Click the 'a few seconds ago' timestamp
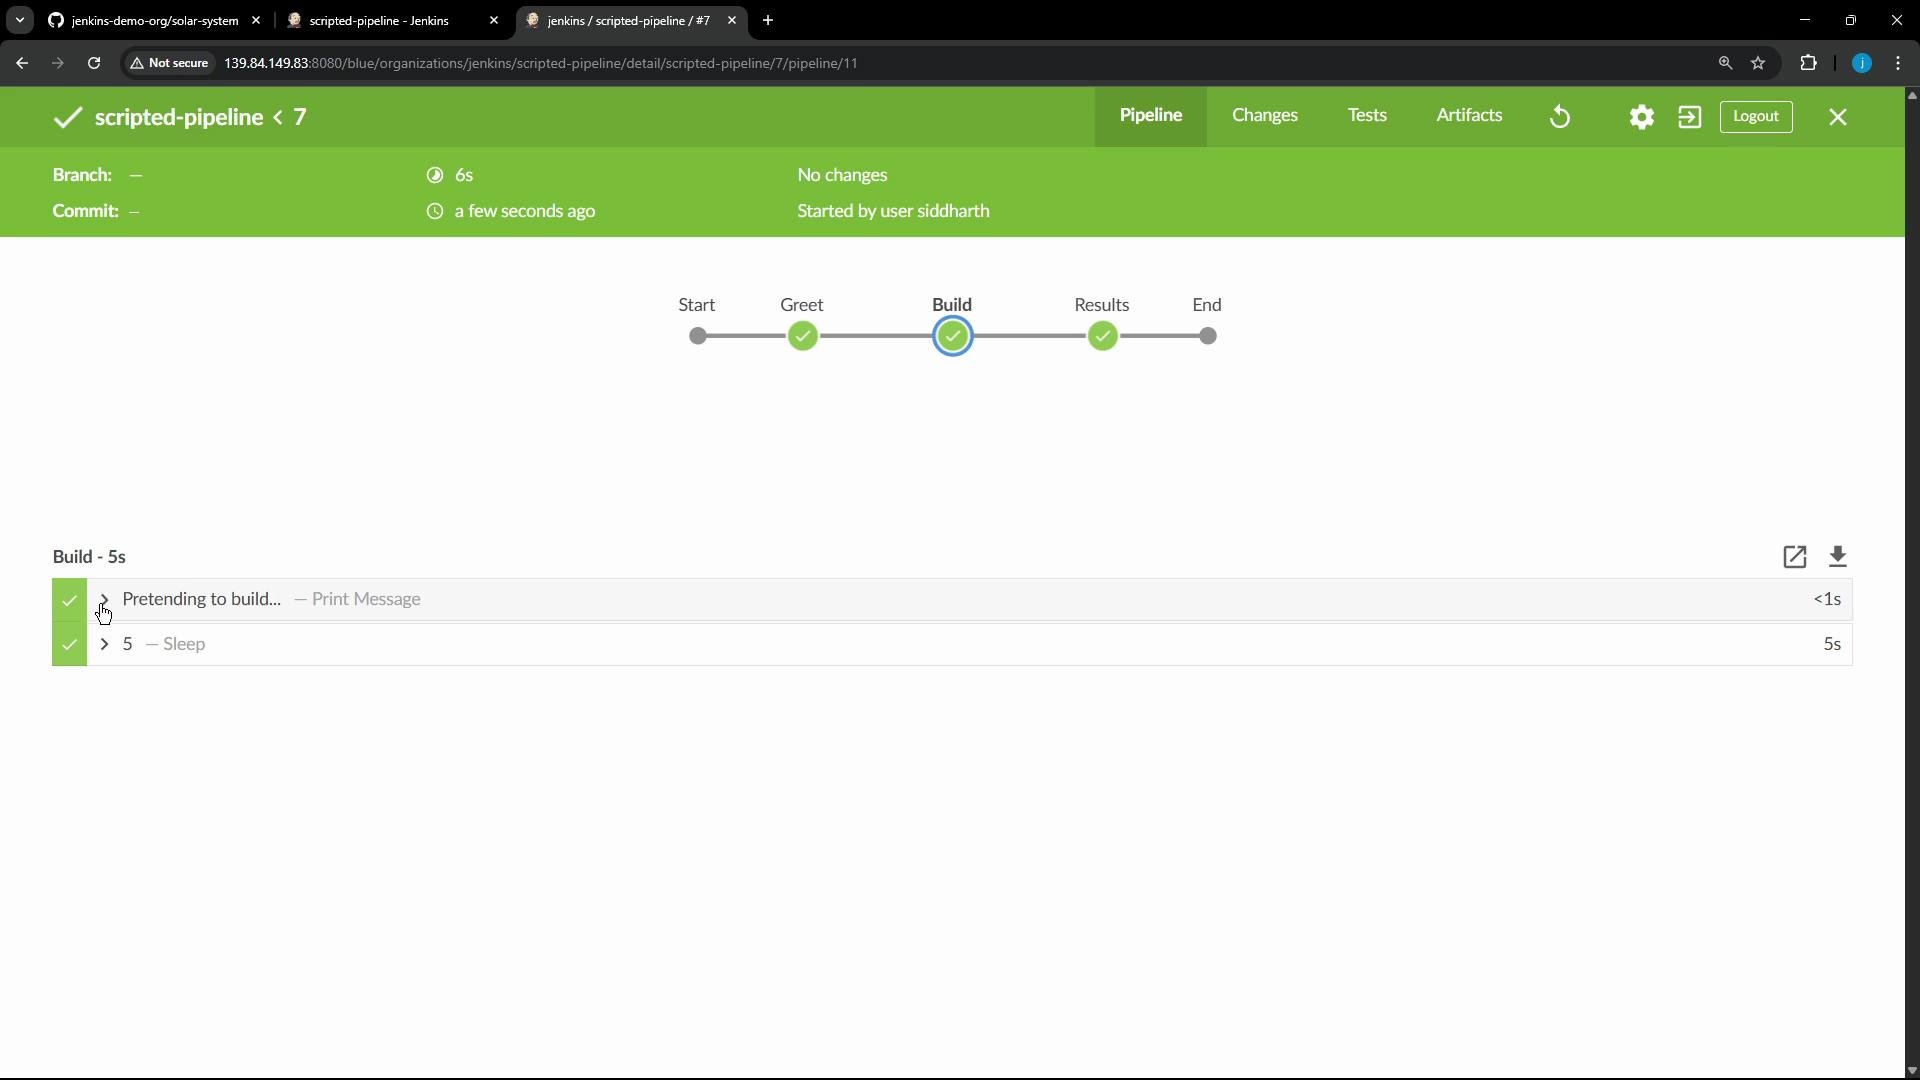 pos(525,211)
